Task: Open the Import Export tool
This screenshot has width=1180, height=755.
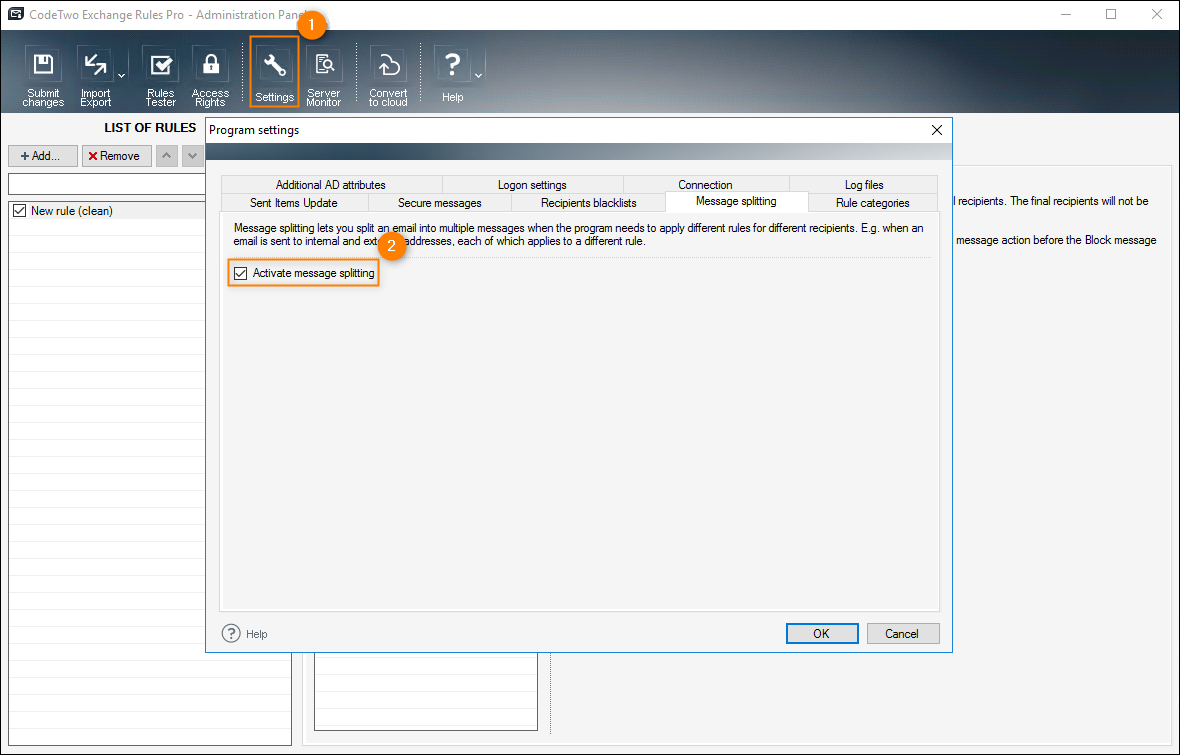Action: [x=96, y=76]
